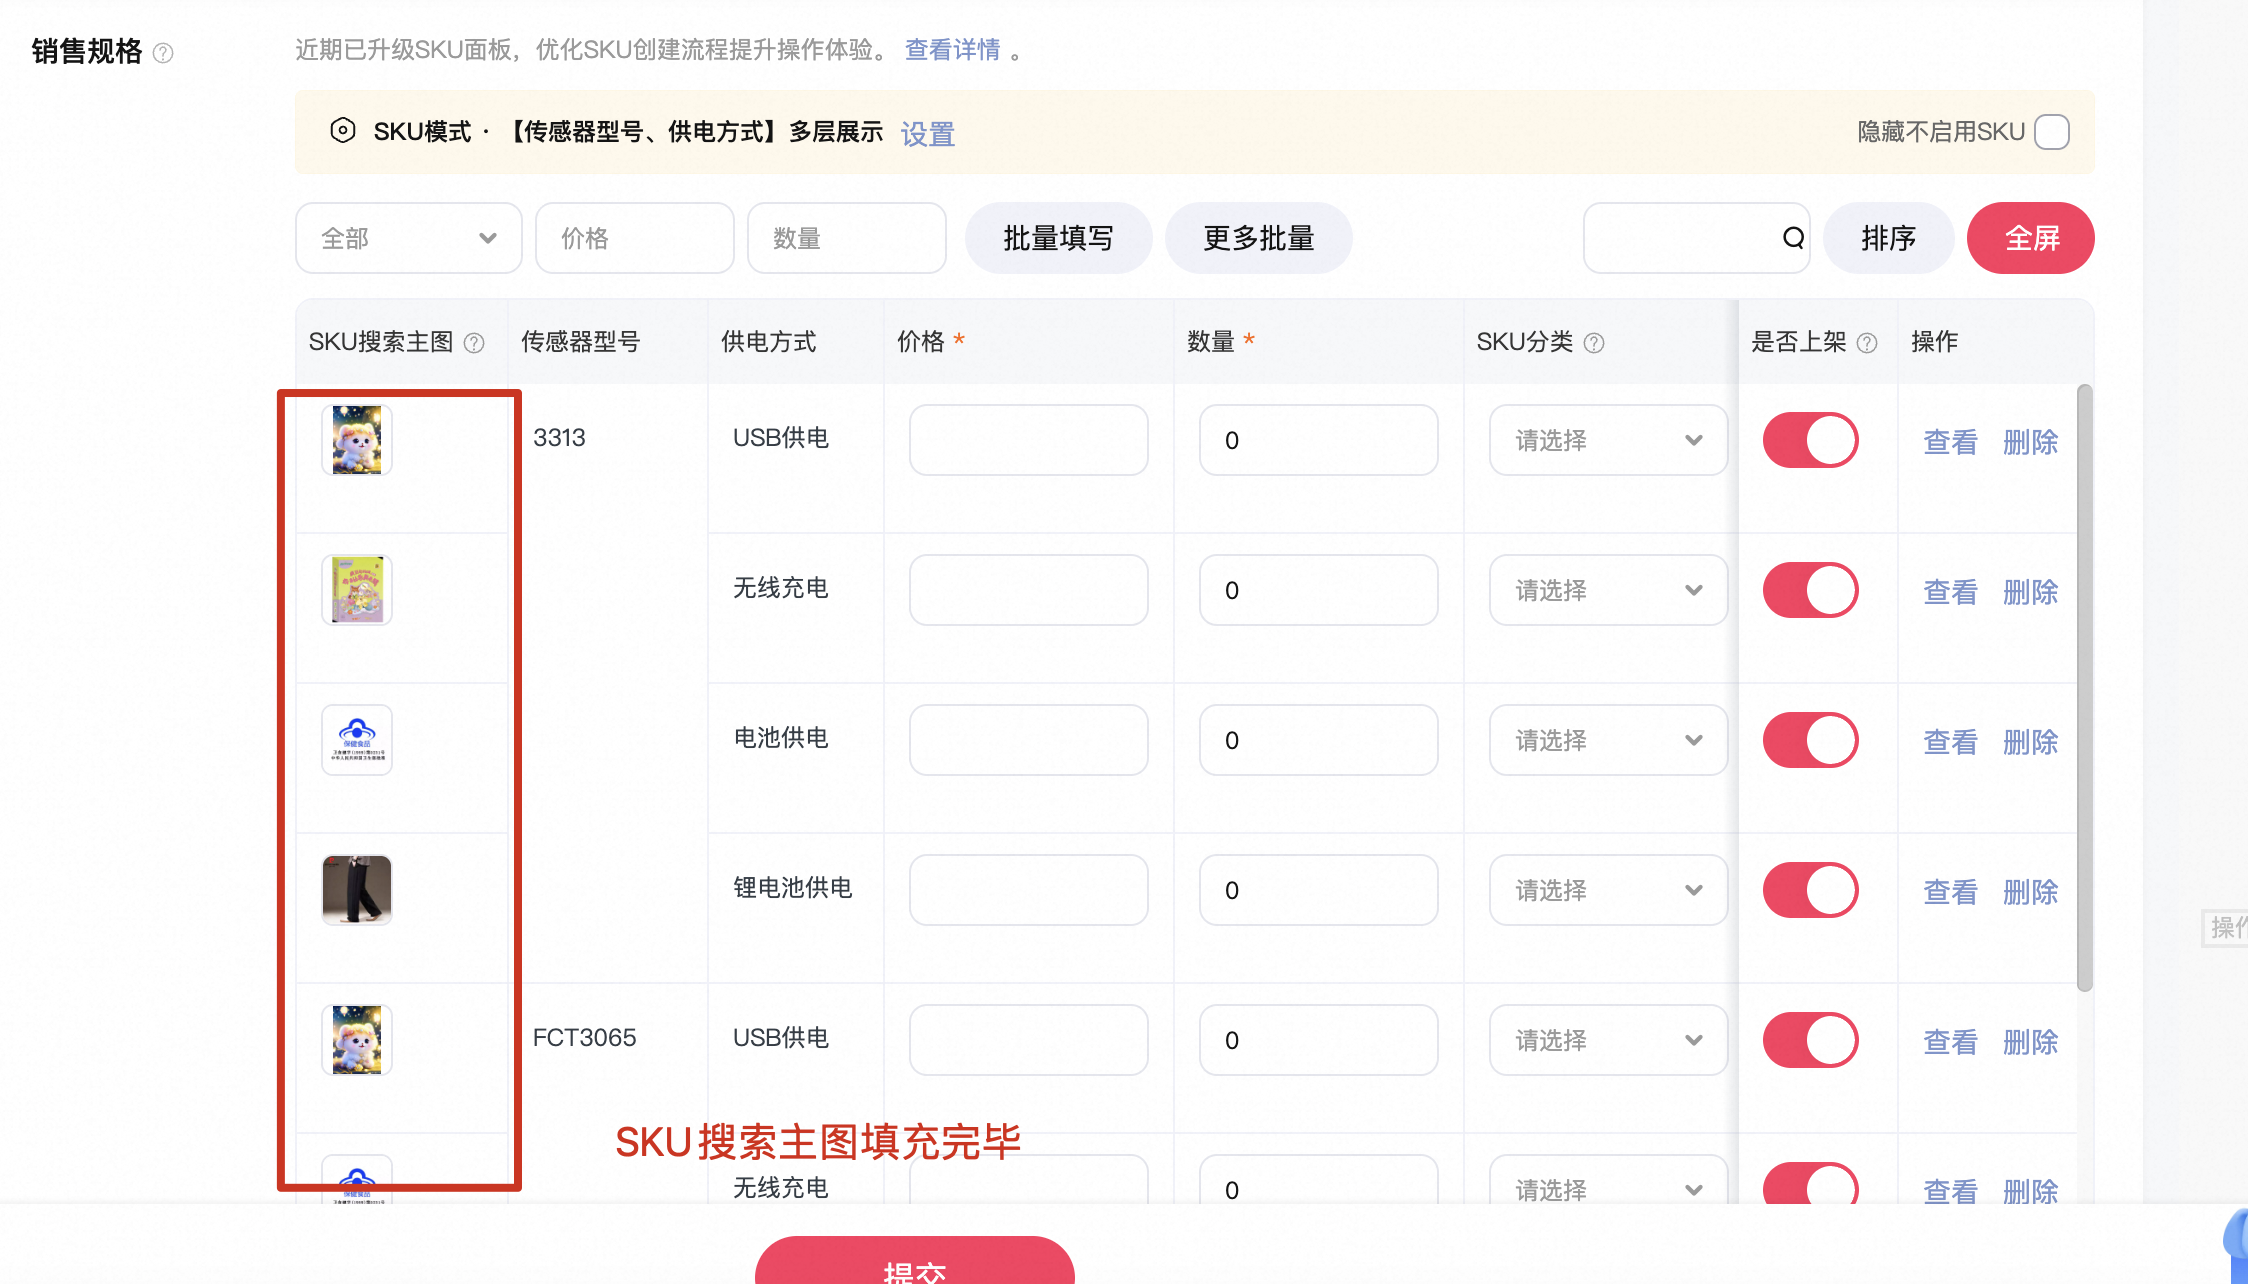
Task: Click the help icon next to 销售规格
Action: 163,53
